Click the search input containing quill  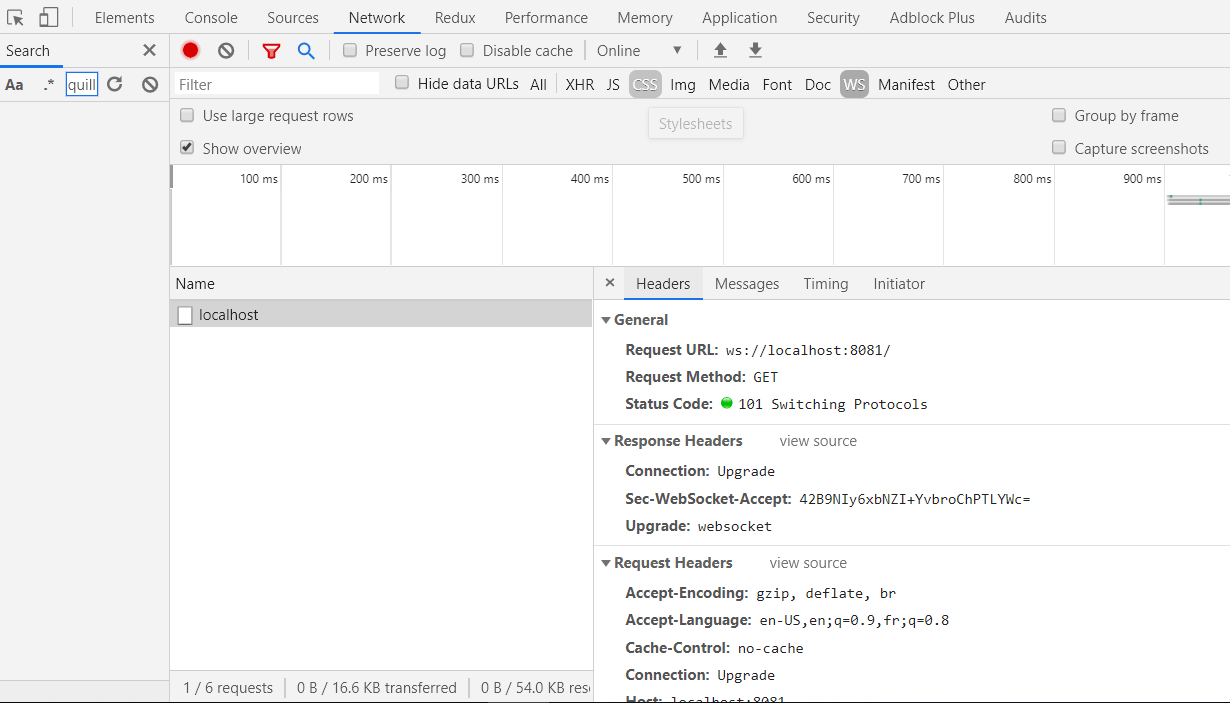click(82, 85)
